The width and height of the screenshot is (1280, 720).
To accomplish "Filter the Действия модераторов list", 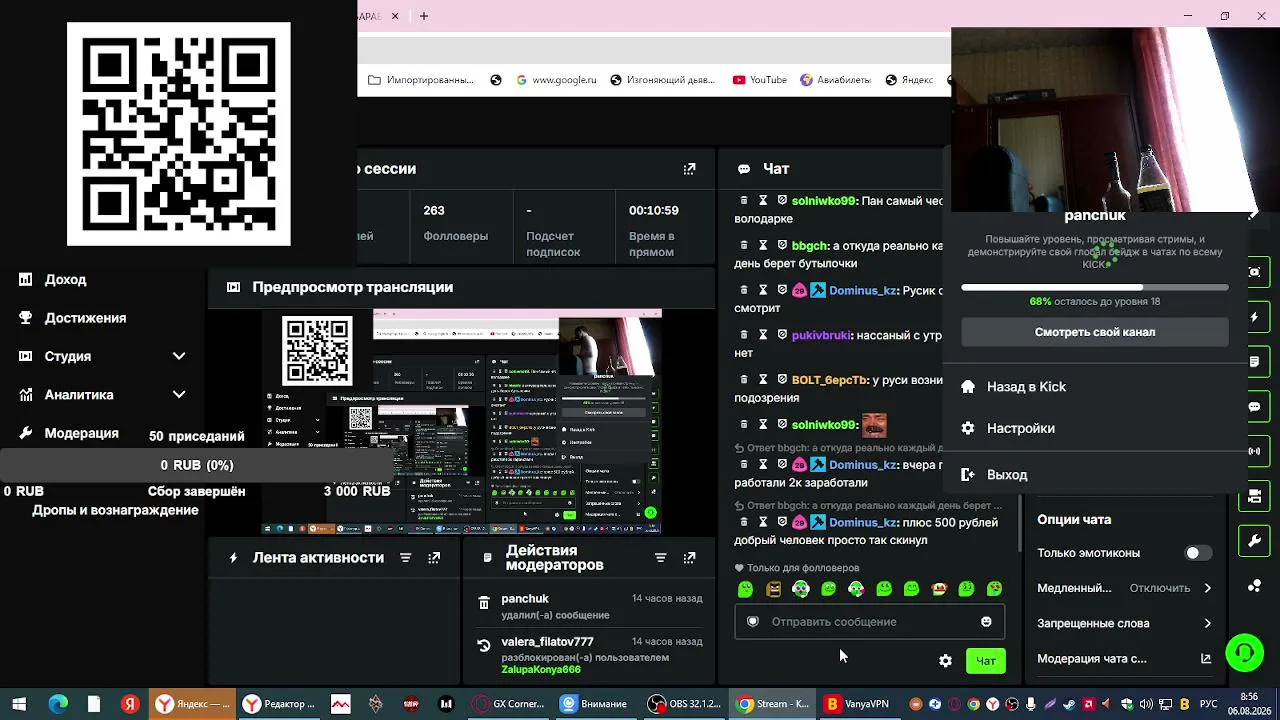I will (660, 558).
